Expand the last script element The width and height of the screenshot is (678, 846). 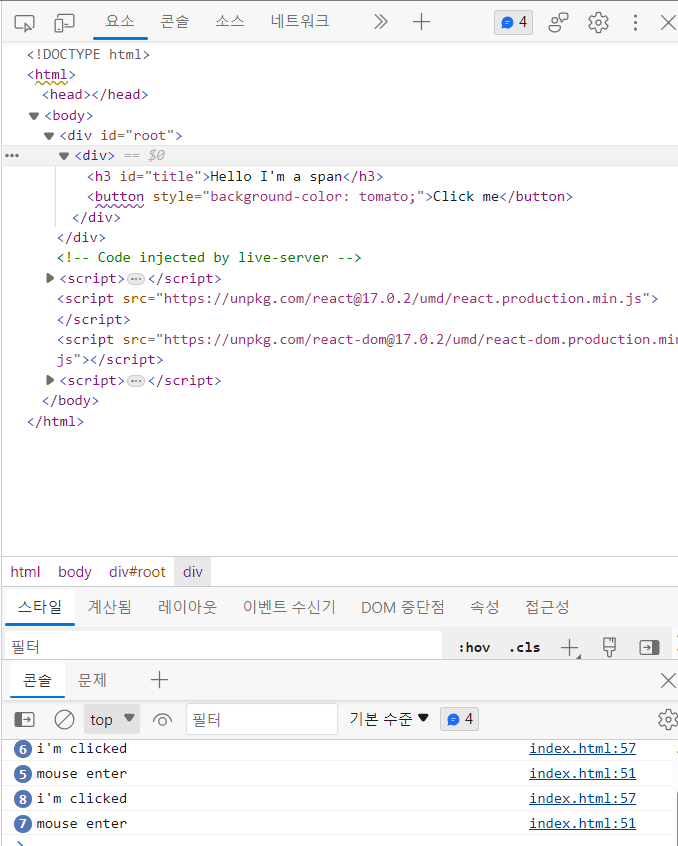(x=50, y=380)
